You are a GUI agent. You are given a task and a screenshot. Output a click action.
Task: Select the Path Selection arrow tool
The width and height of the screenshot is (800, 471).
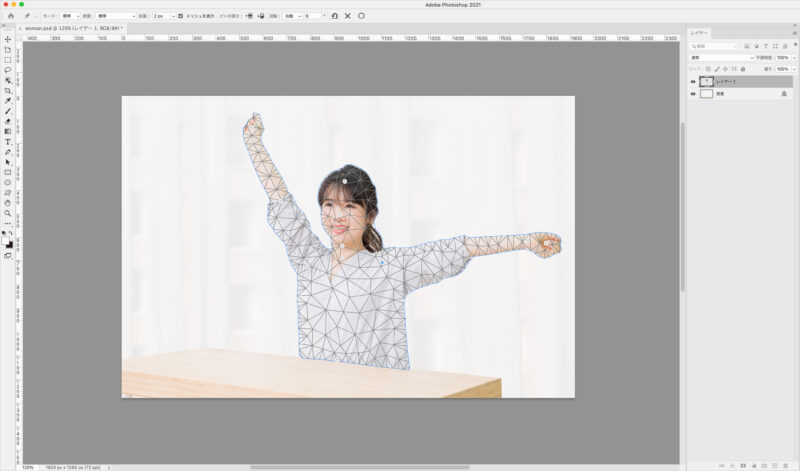point(8,162)
